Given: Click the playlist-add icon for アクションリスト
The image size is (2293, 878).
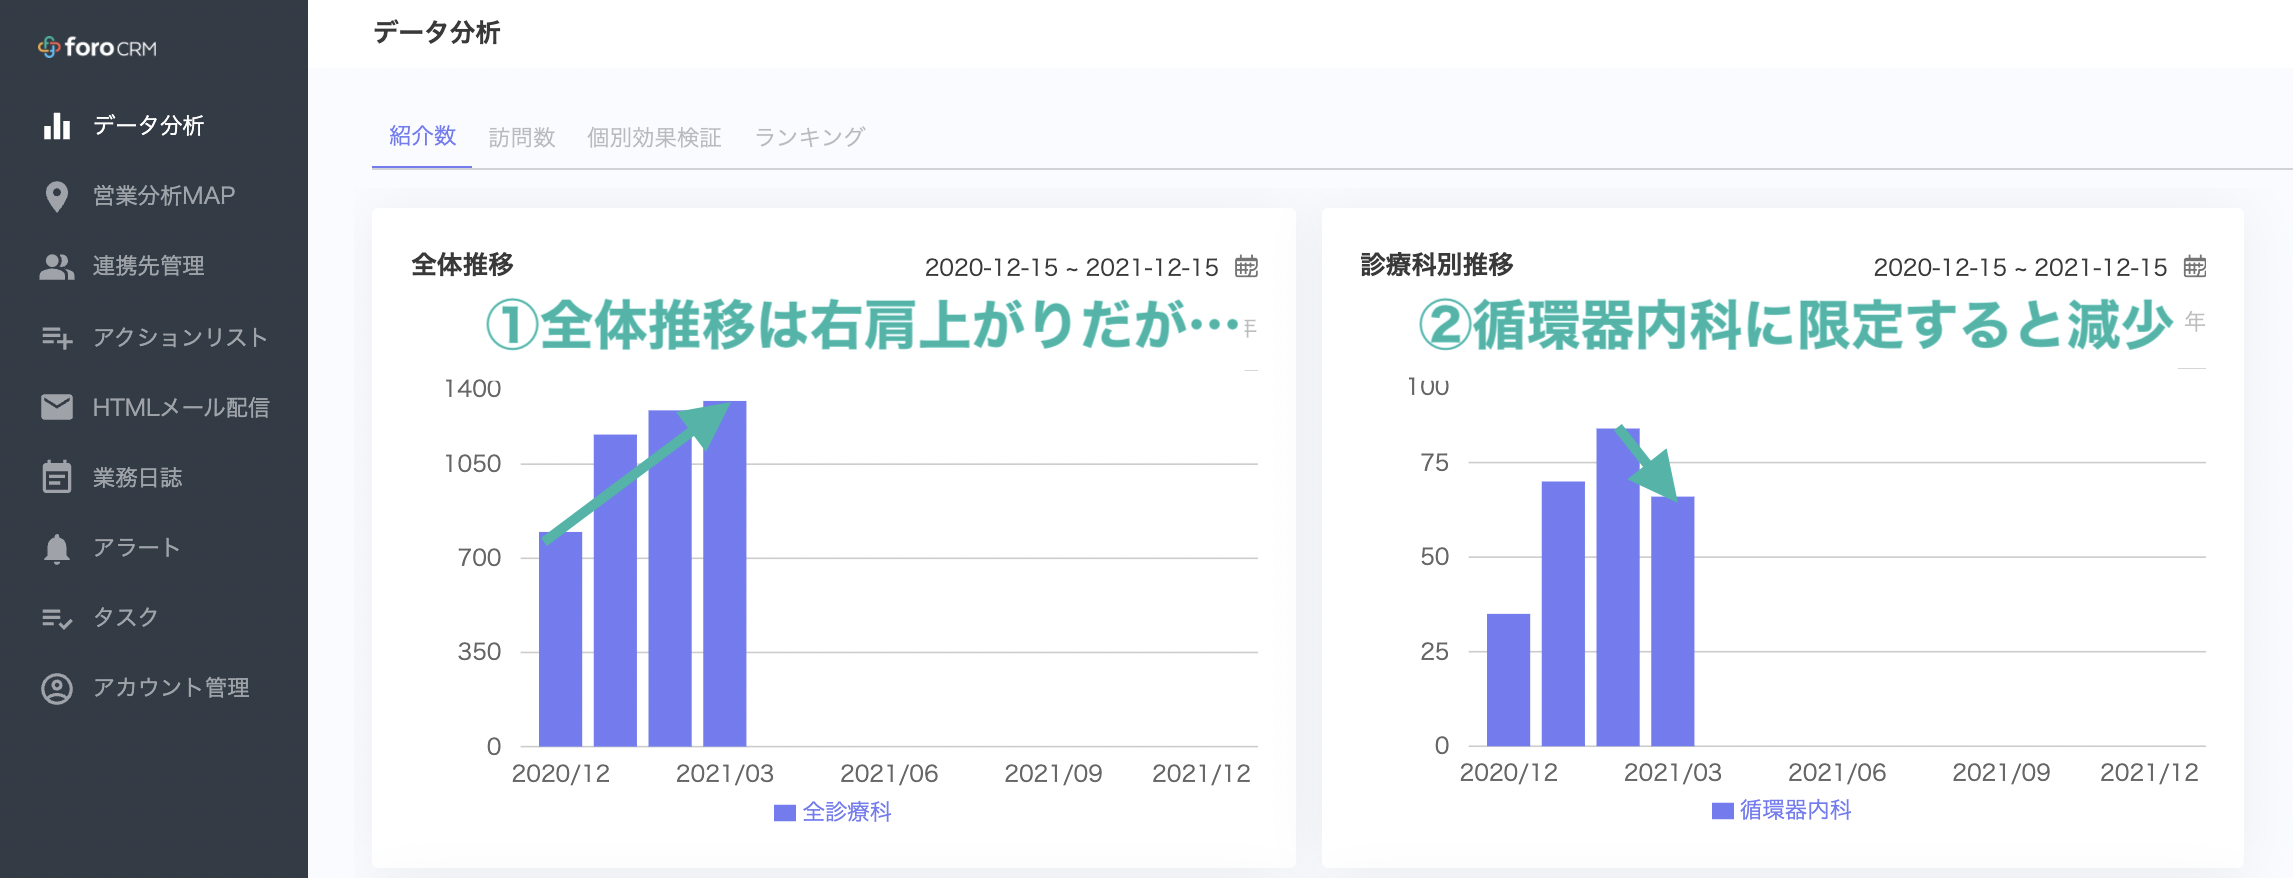Looking at the screenshot, I should coord(57,338).
